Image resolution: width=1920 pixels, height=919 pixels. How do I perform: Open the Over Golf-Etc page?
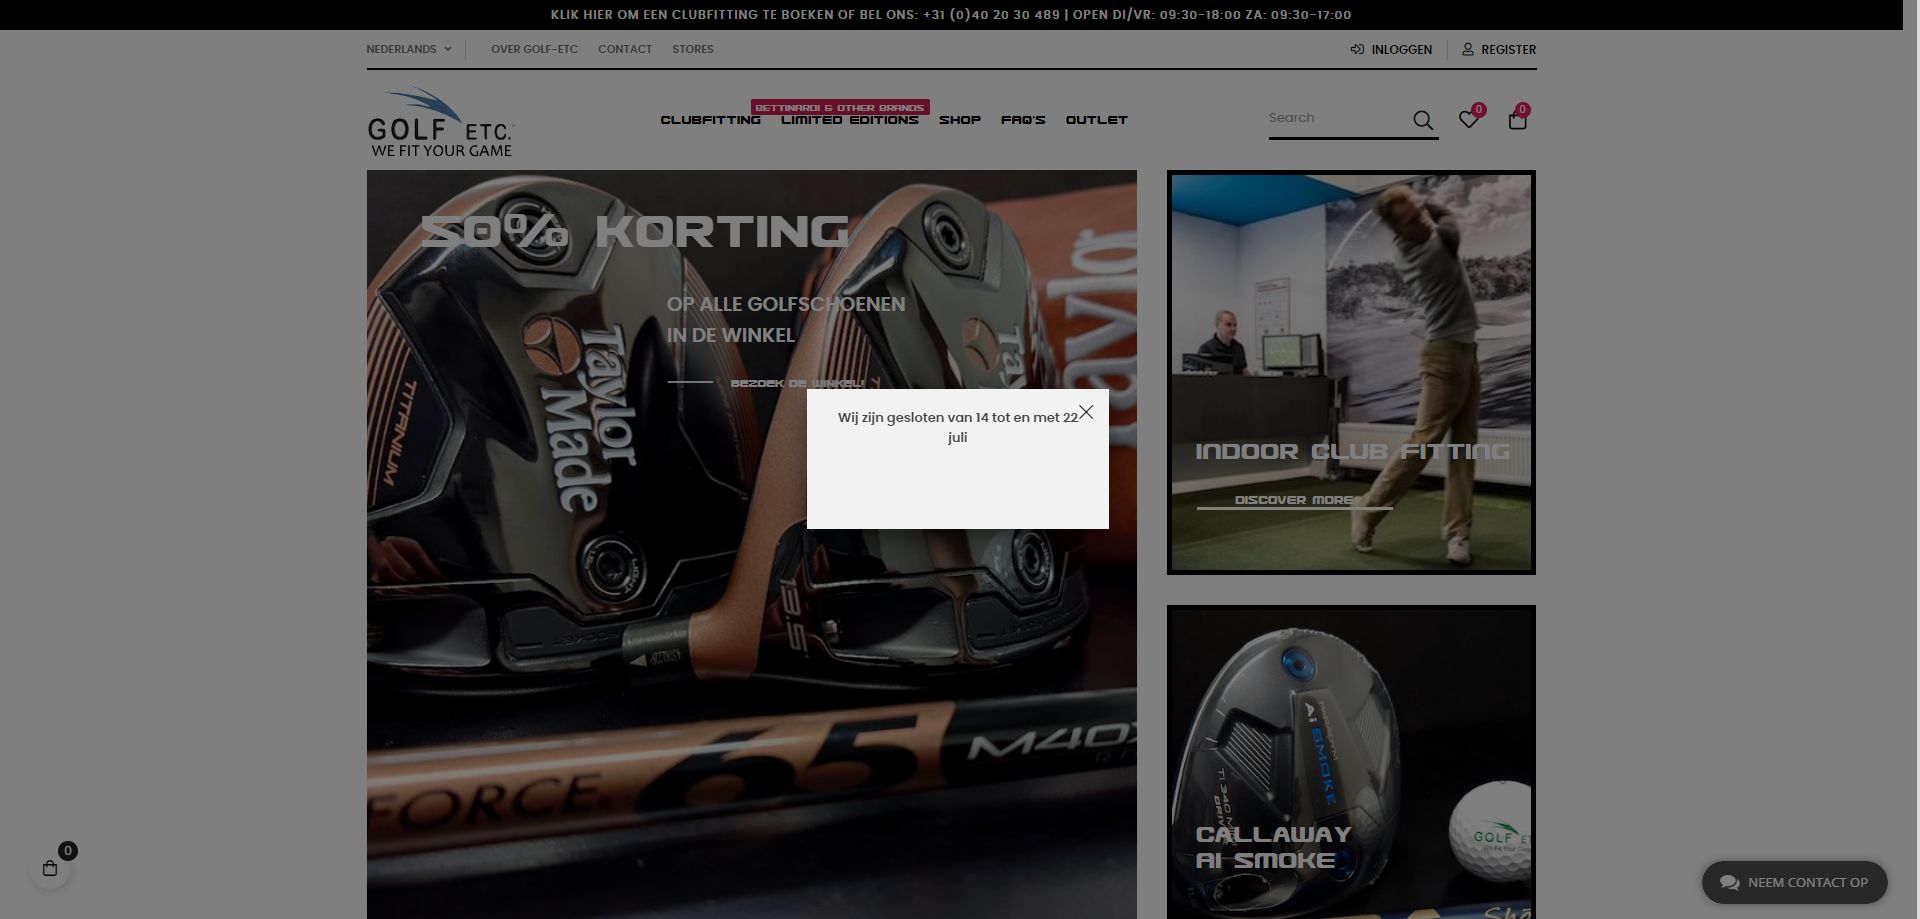tap(534, 49)
